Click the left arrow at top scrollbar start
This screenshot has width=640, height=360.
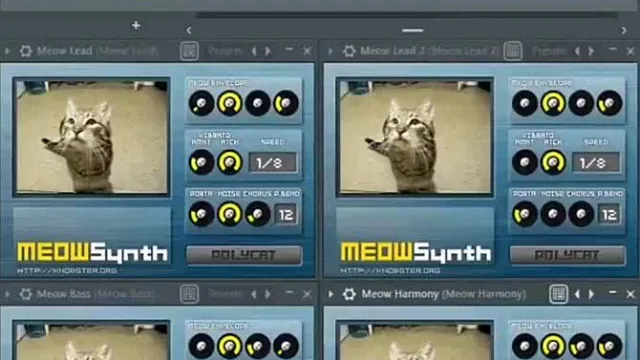pos(189,30)
